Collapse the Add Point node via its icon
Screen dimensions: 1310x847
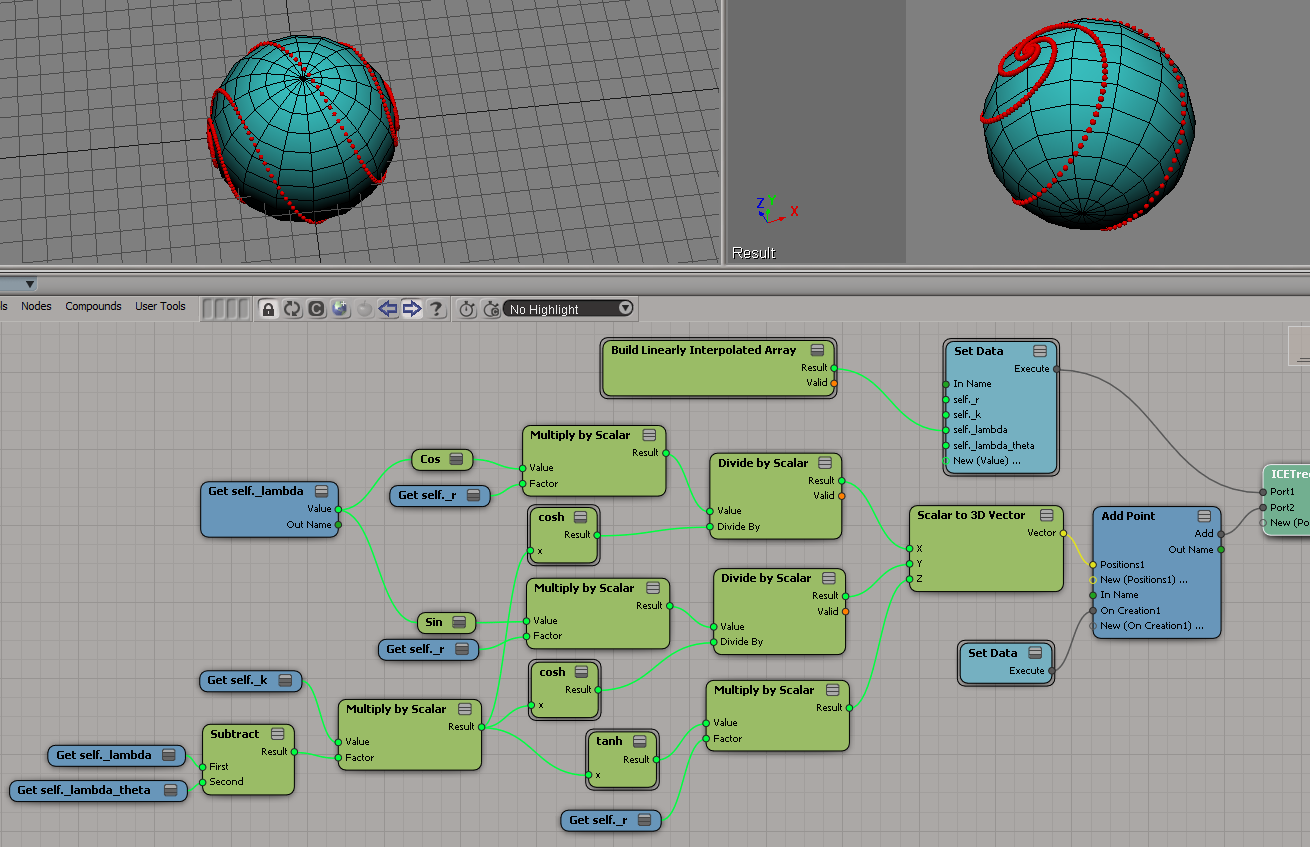click(1204, 516)
